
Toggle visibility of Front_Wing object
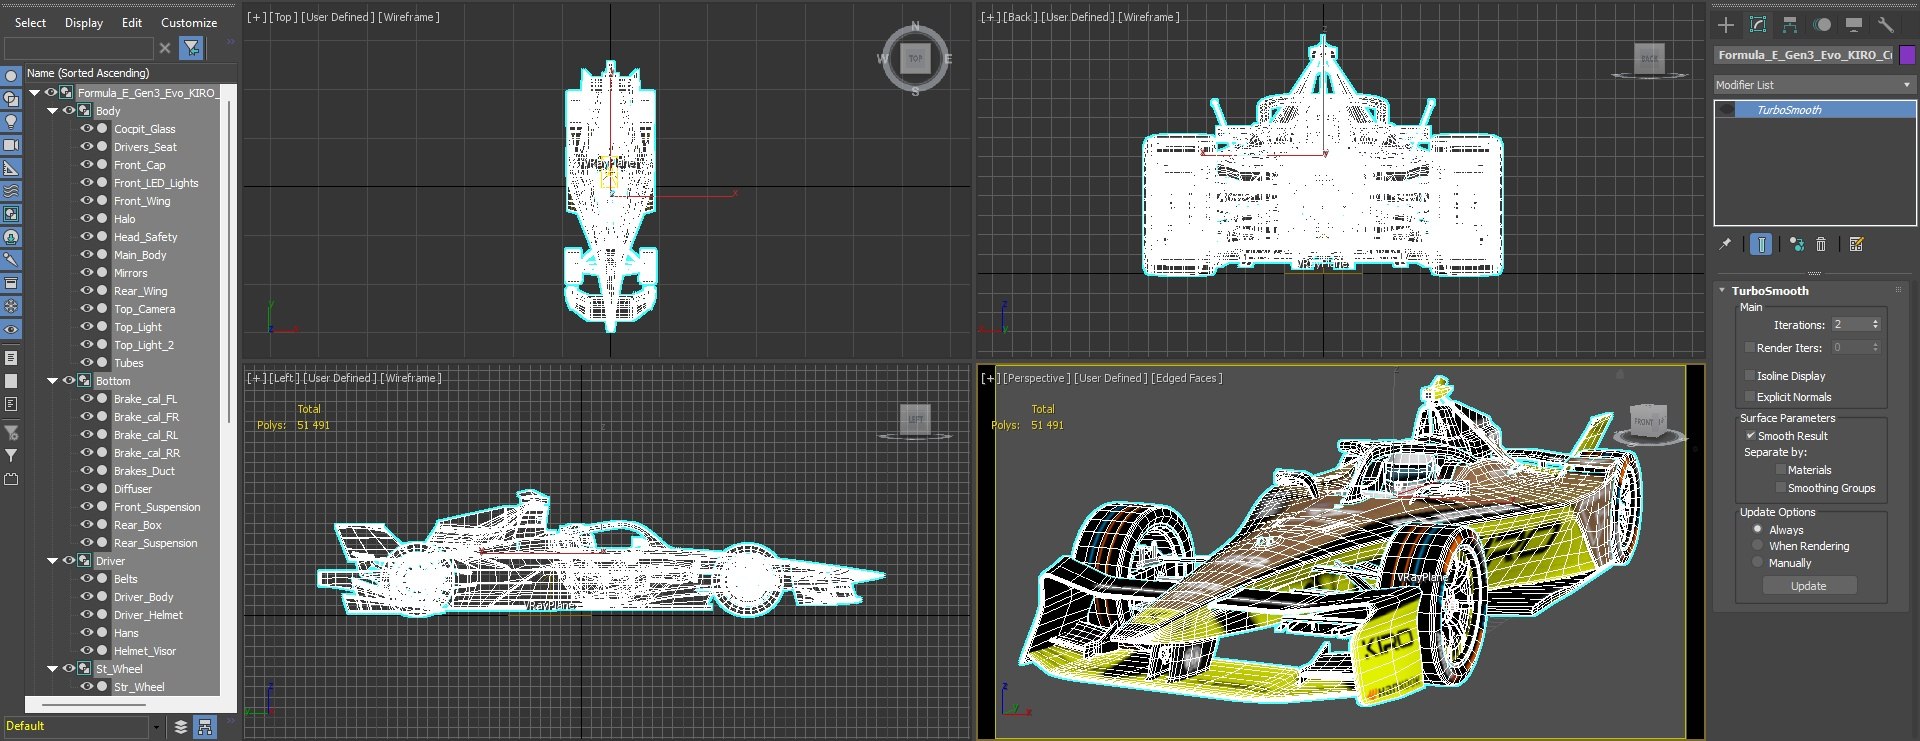coord(86,201)
